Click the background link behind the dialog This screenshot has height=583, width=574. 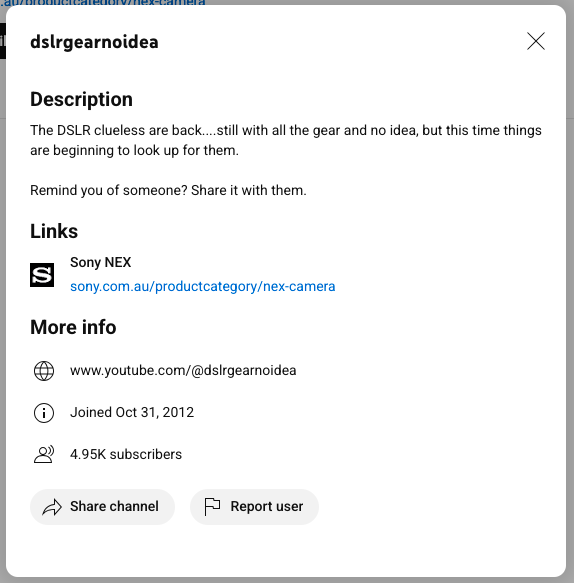pos(103,3)
